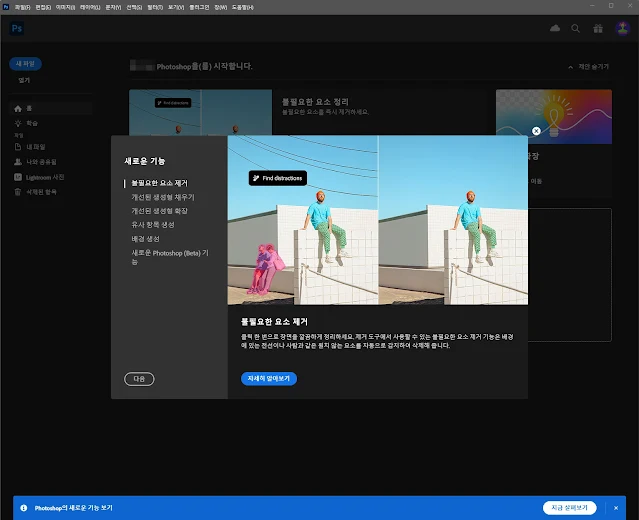Viewport: 639px width, 520px height.
Task: Open the user profile avatar
Action: [622, 28]
